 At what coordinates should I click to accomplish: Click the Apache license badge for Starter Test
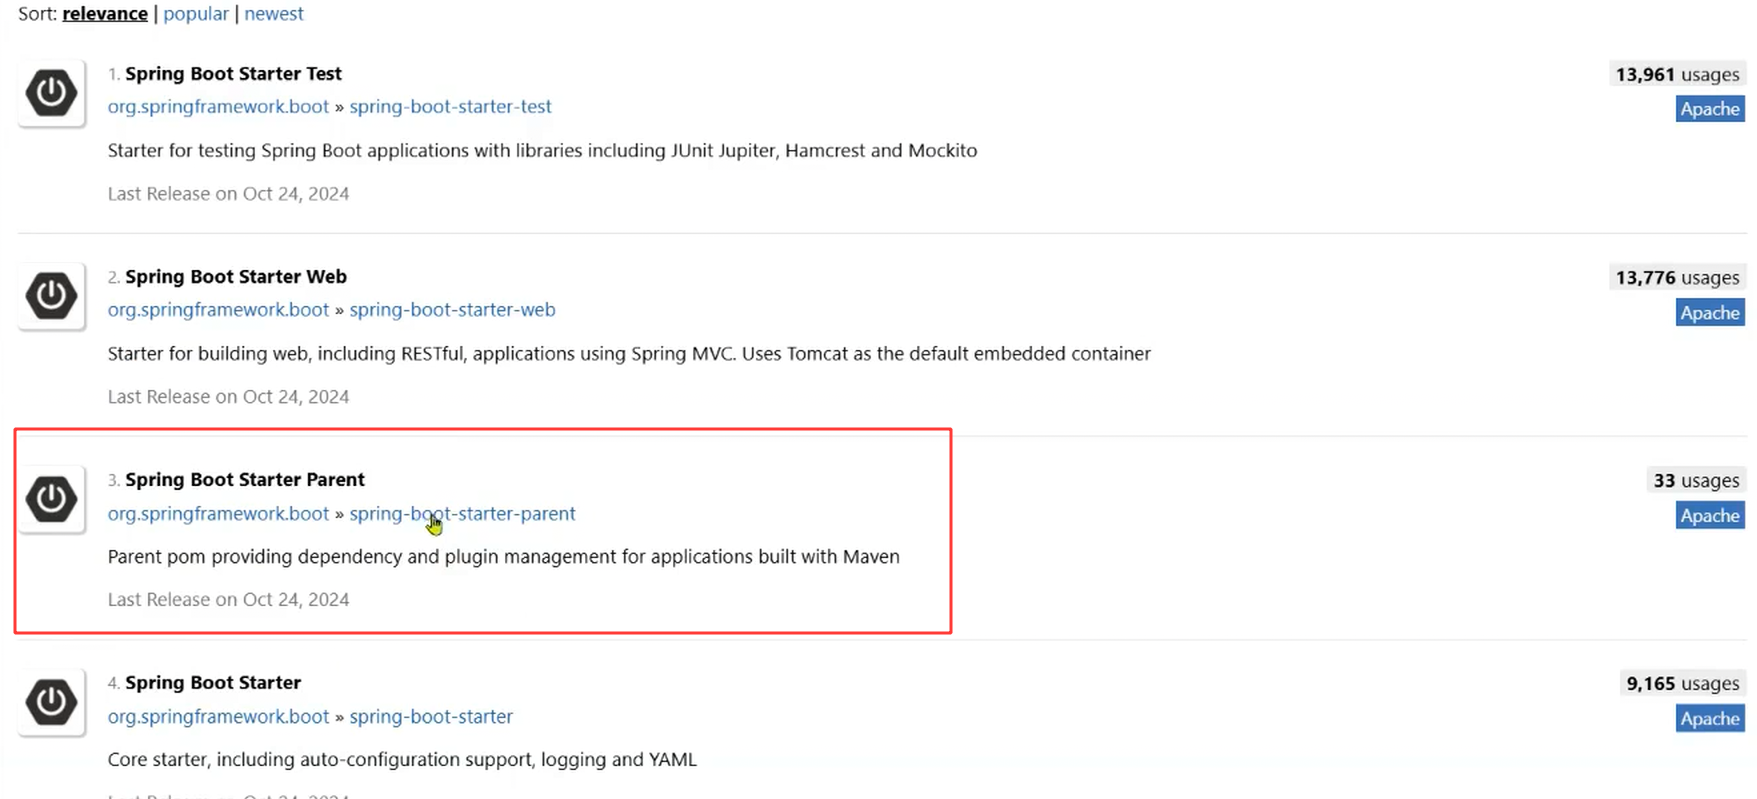coord(1709,109)
